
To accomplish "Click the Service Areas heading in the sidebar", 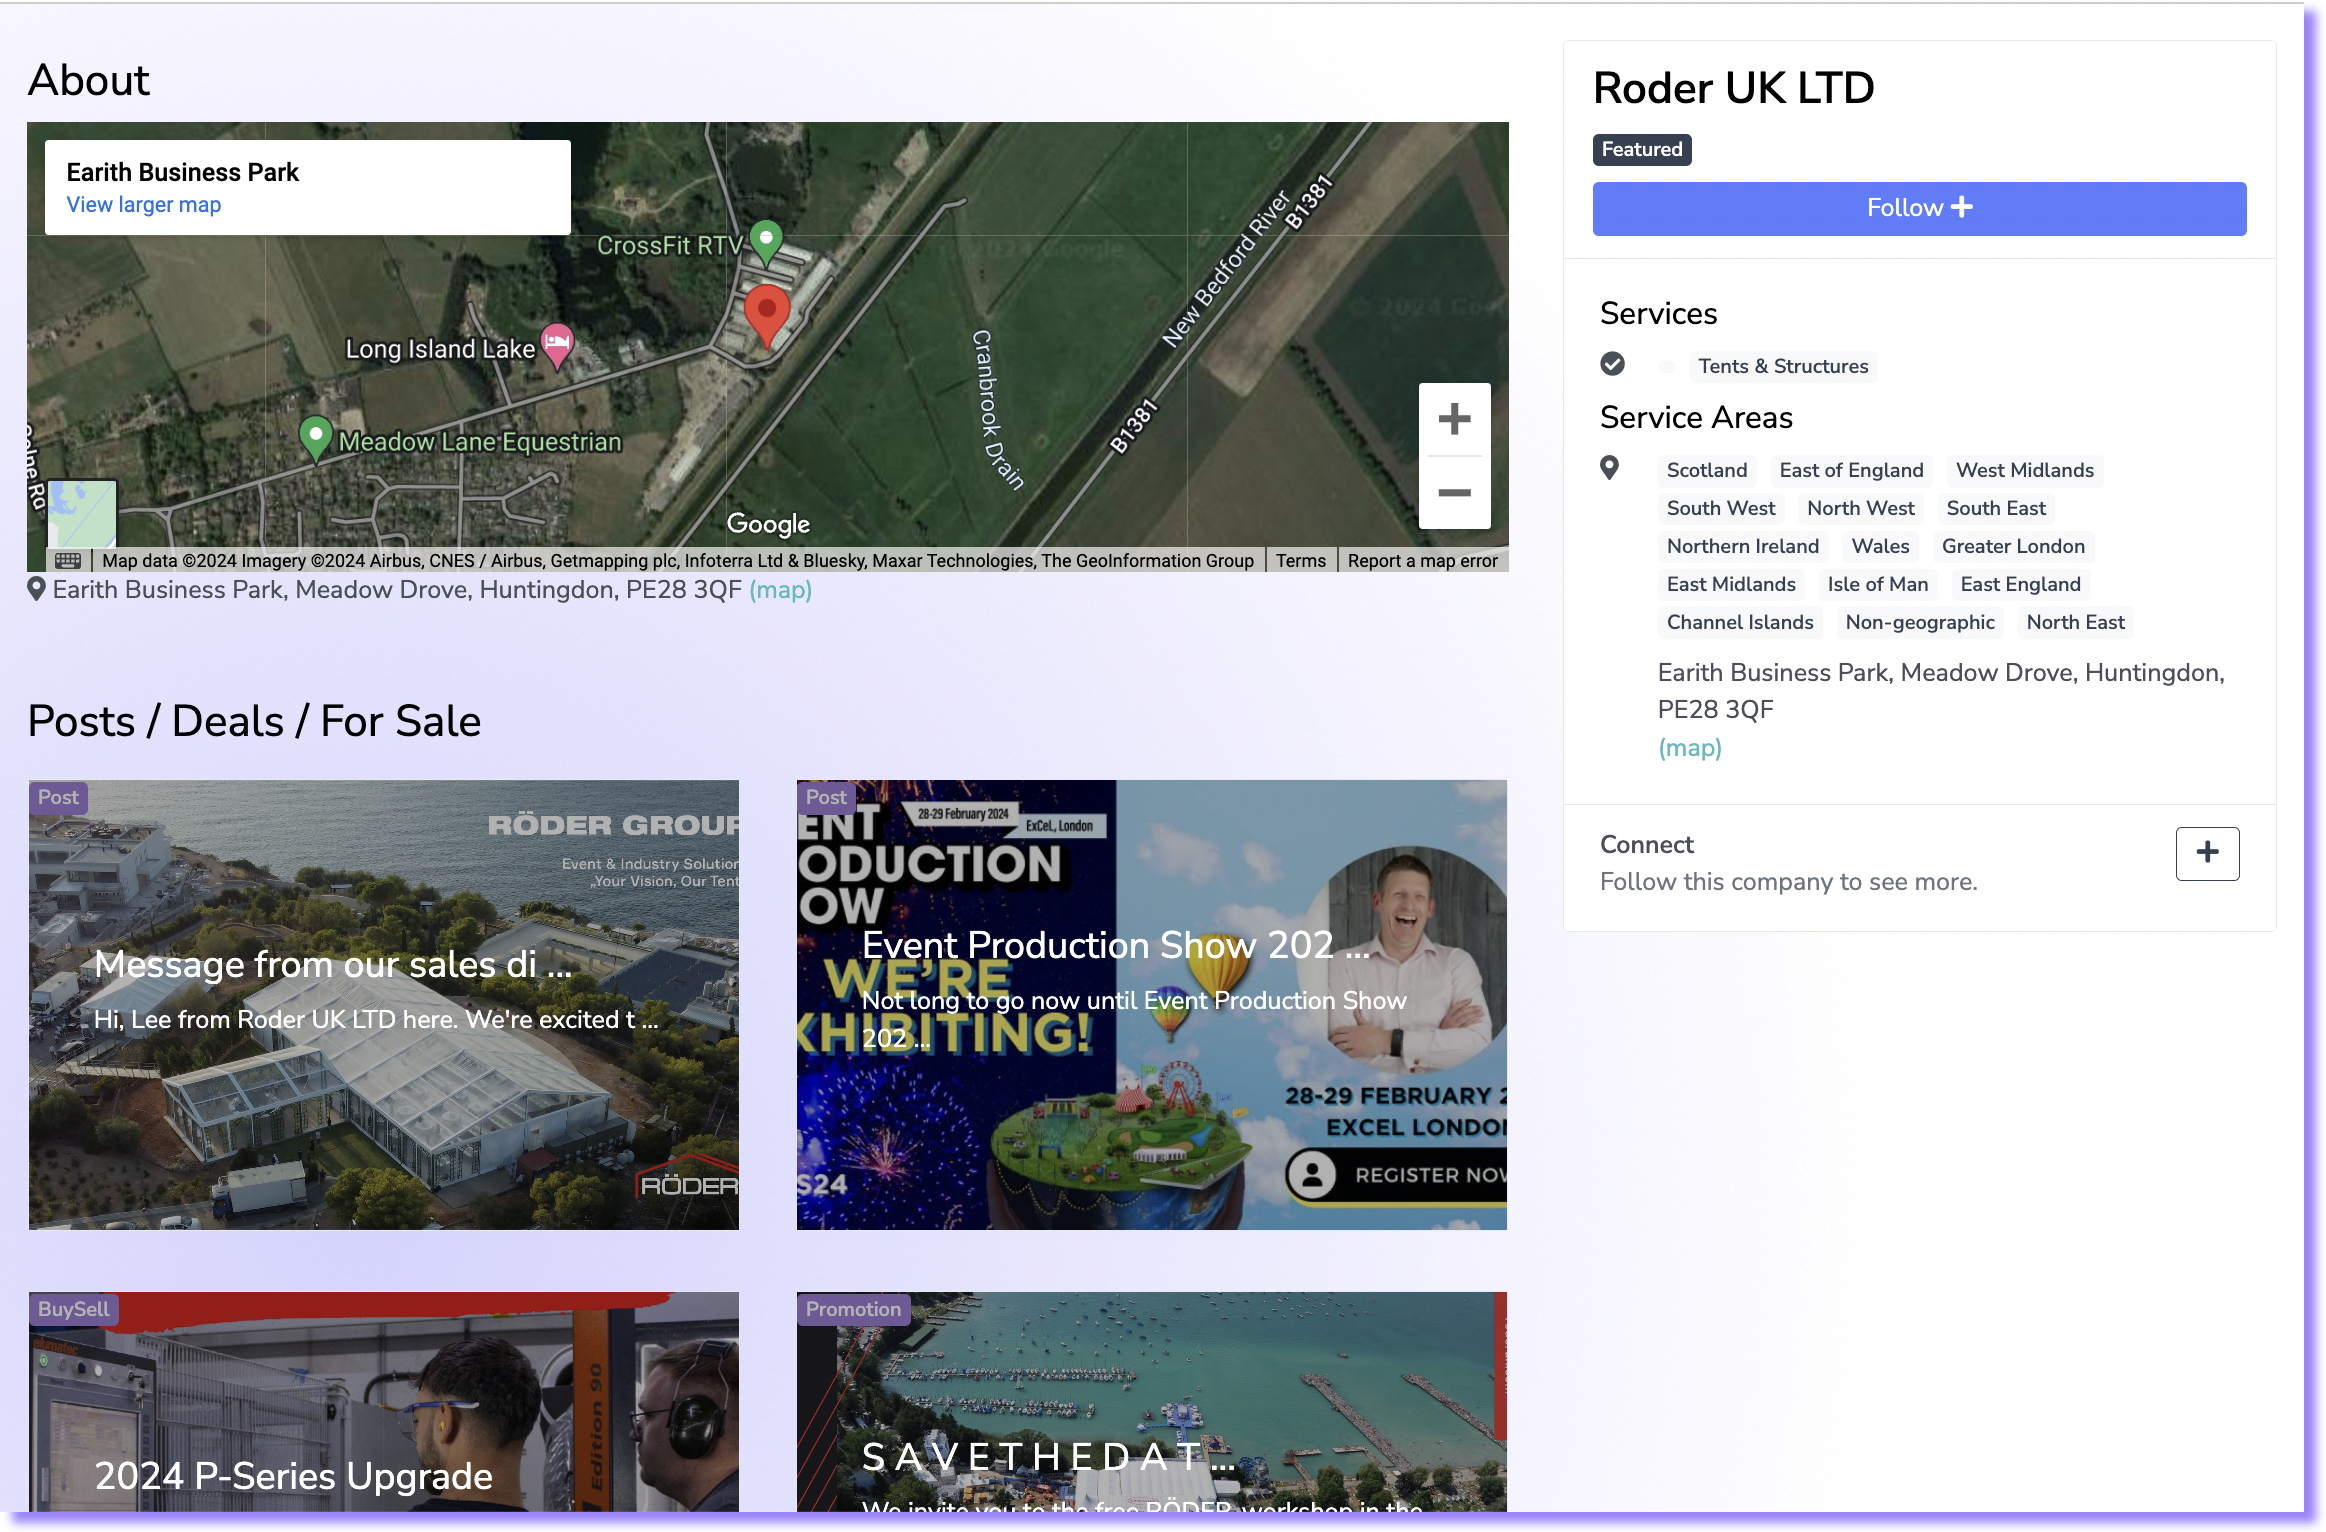I will coord(1696,417).
